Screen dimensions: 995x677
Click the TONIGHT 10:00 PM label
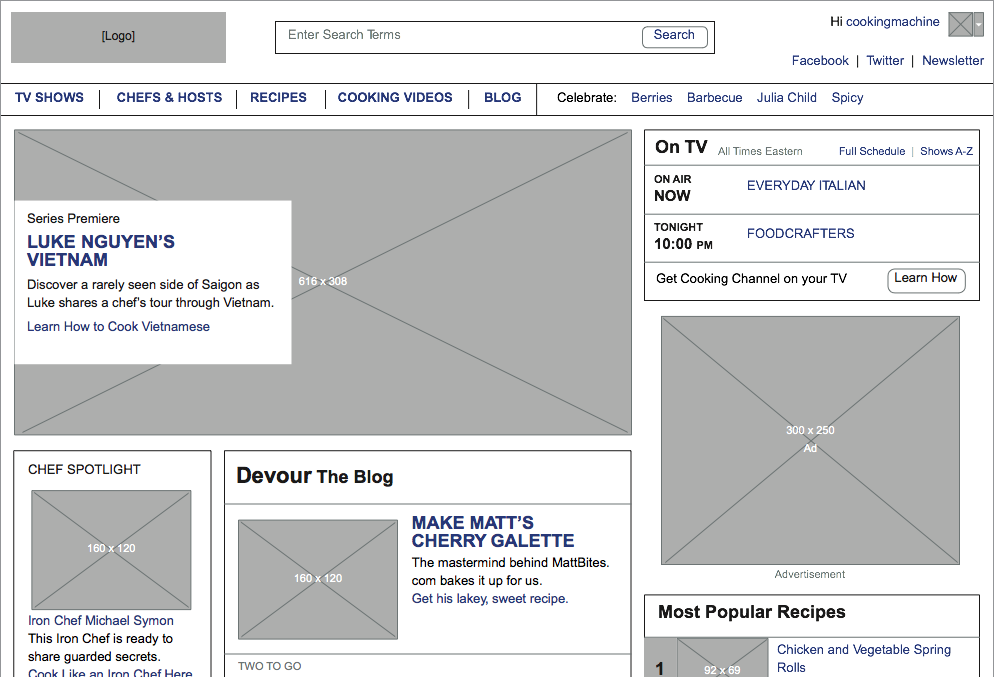[x=683, y=236]
